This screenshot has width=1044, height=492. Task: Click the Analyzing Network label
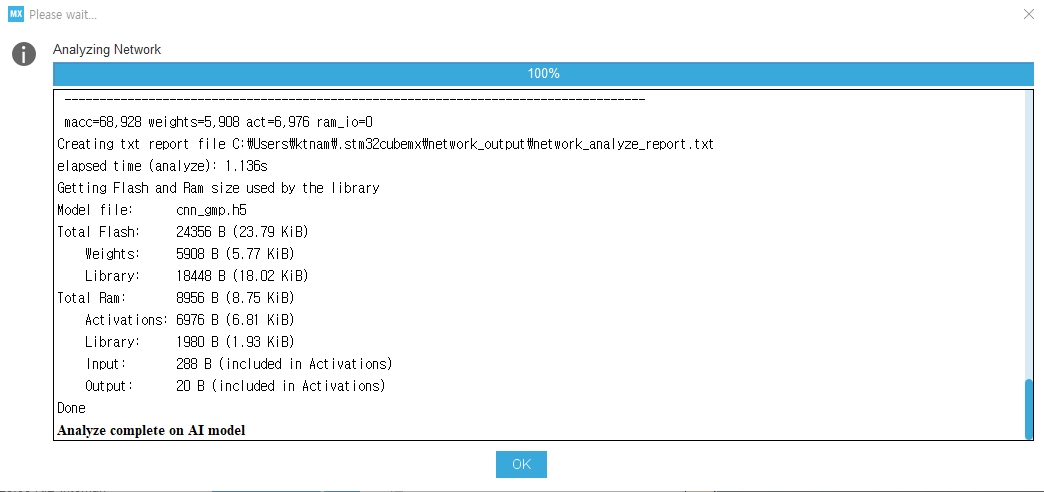(x=107, y=49)
